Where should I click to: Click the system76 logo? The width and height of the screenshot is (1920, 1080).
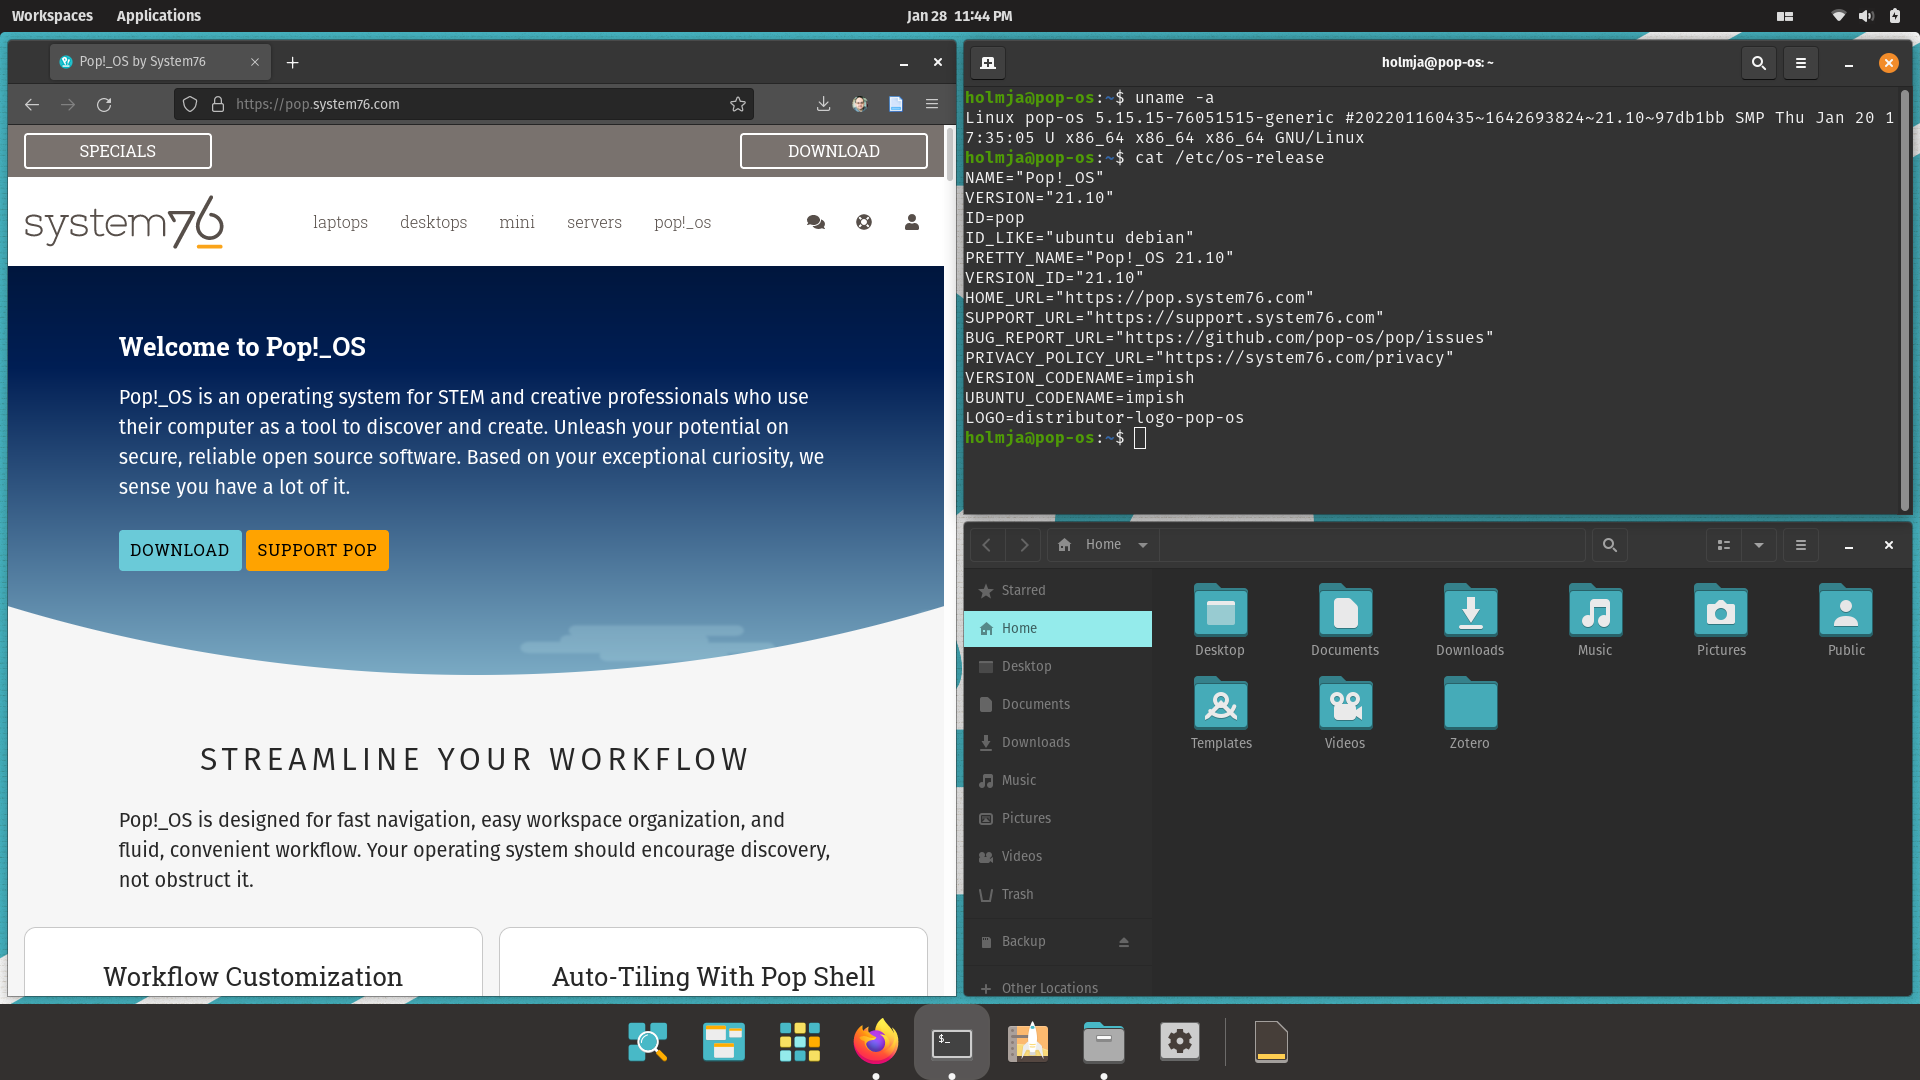pyautogui.click(x=124, y=222)
